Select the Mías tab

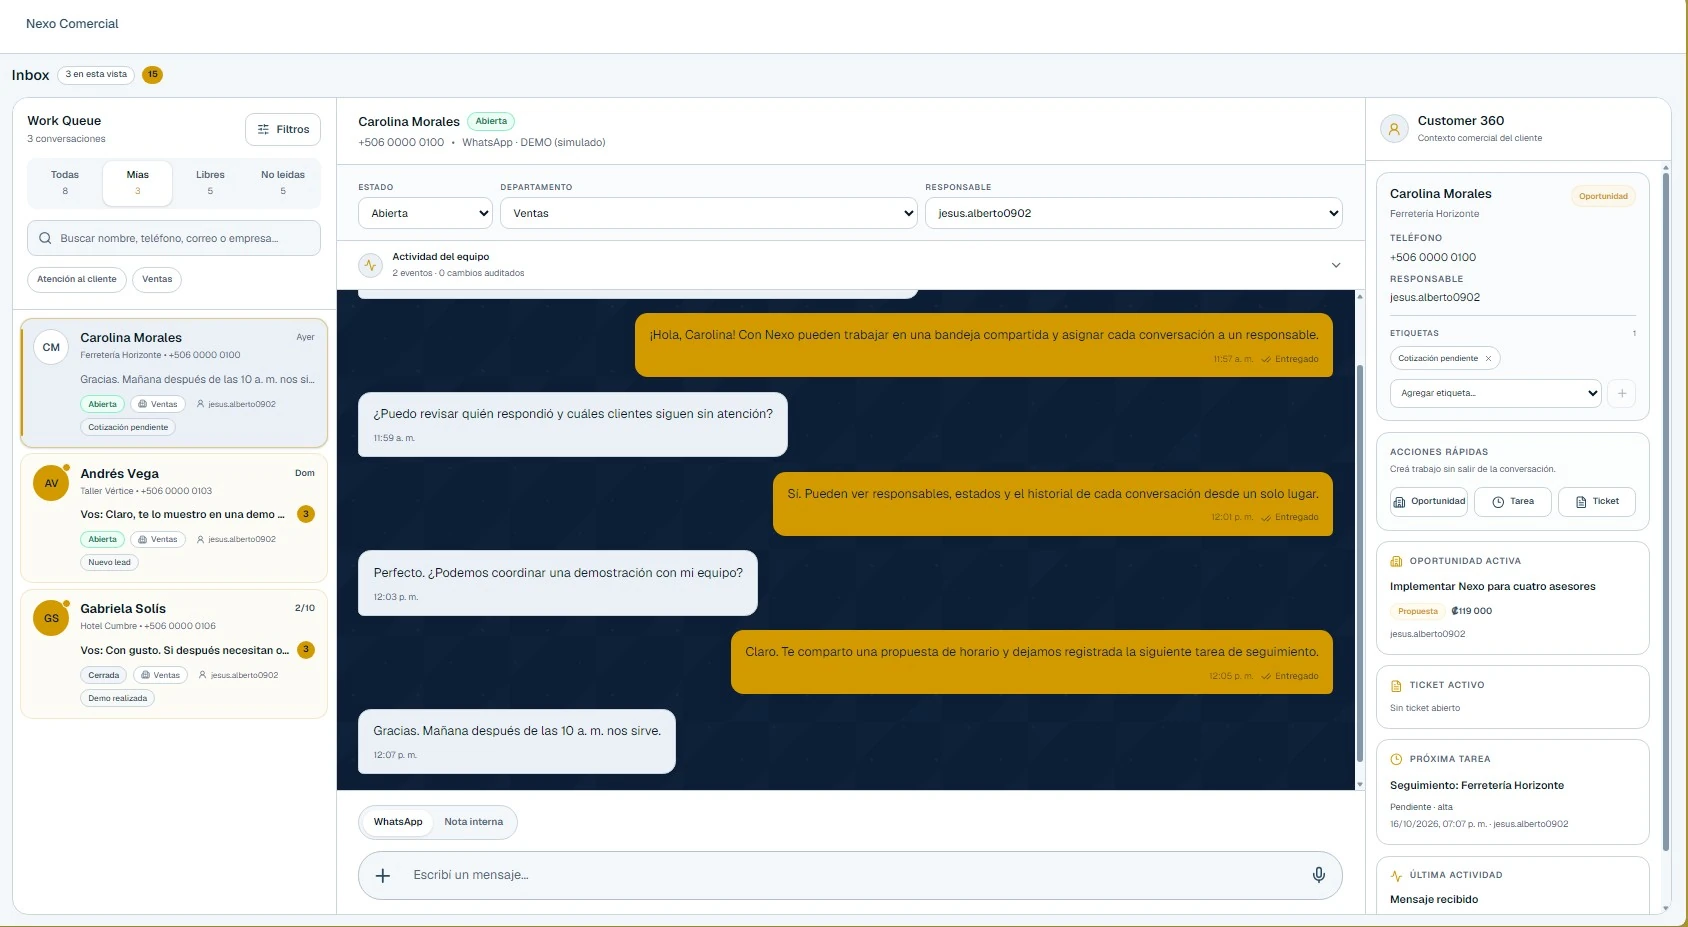[x=138, y=182]
